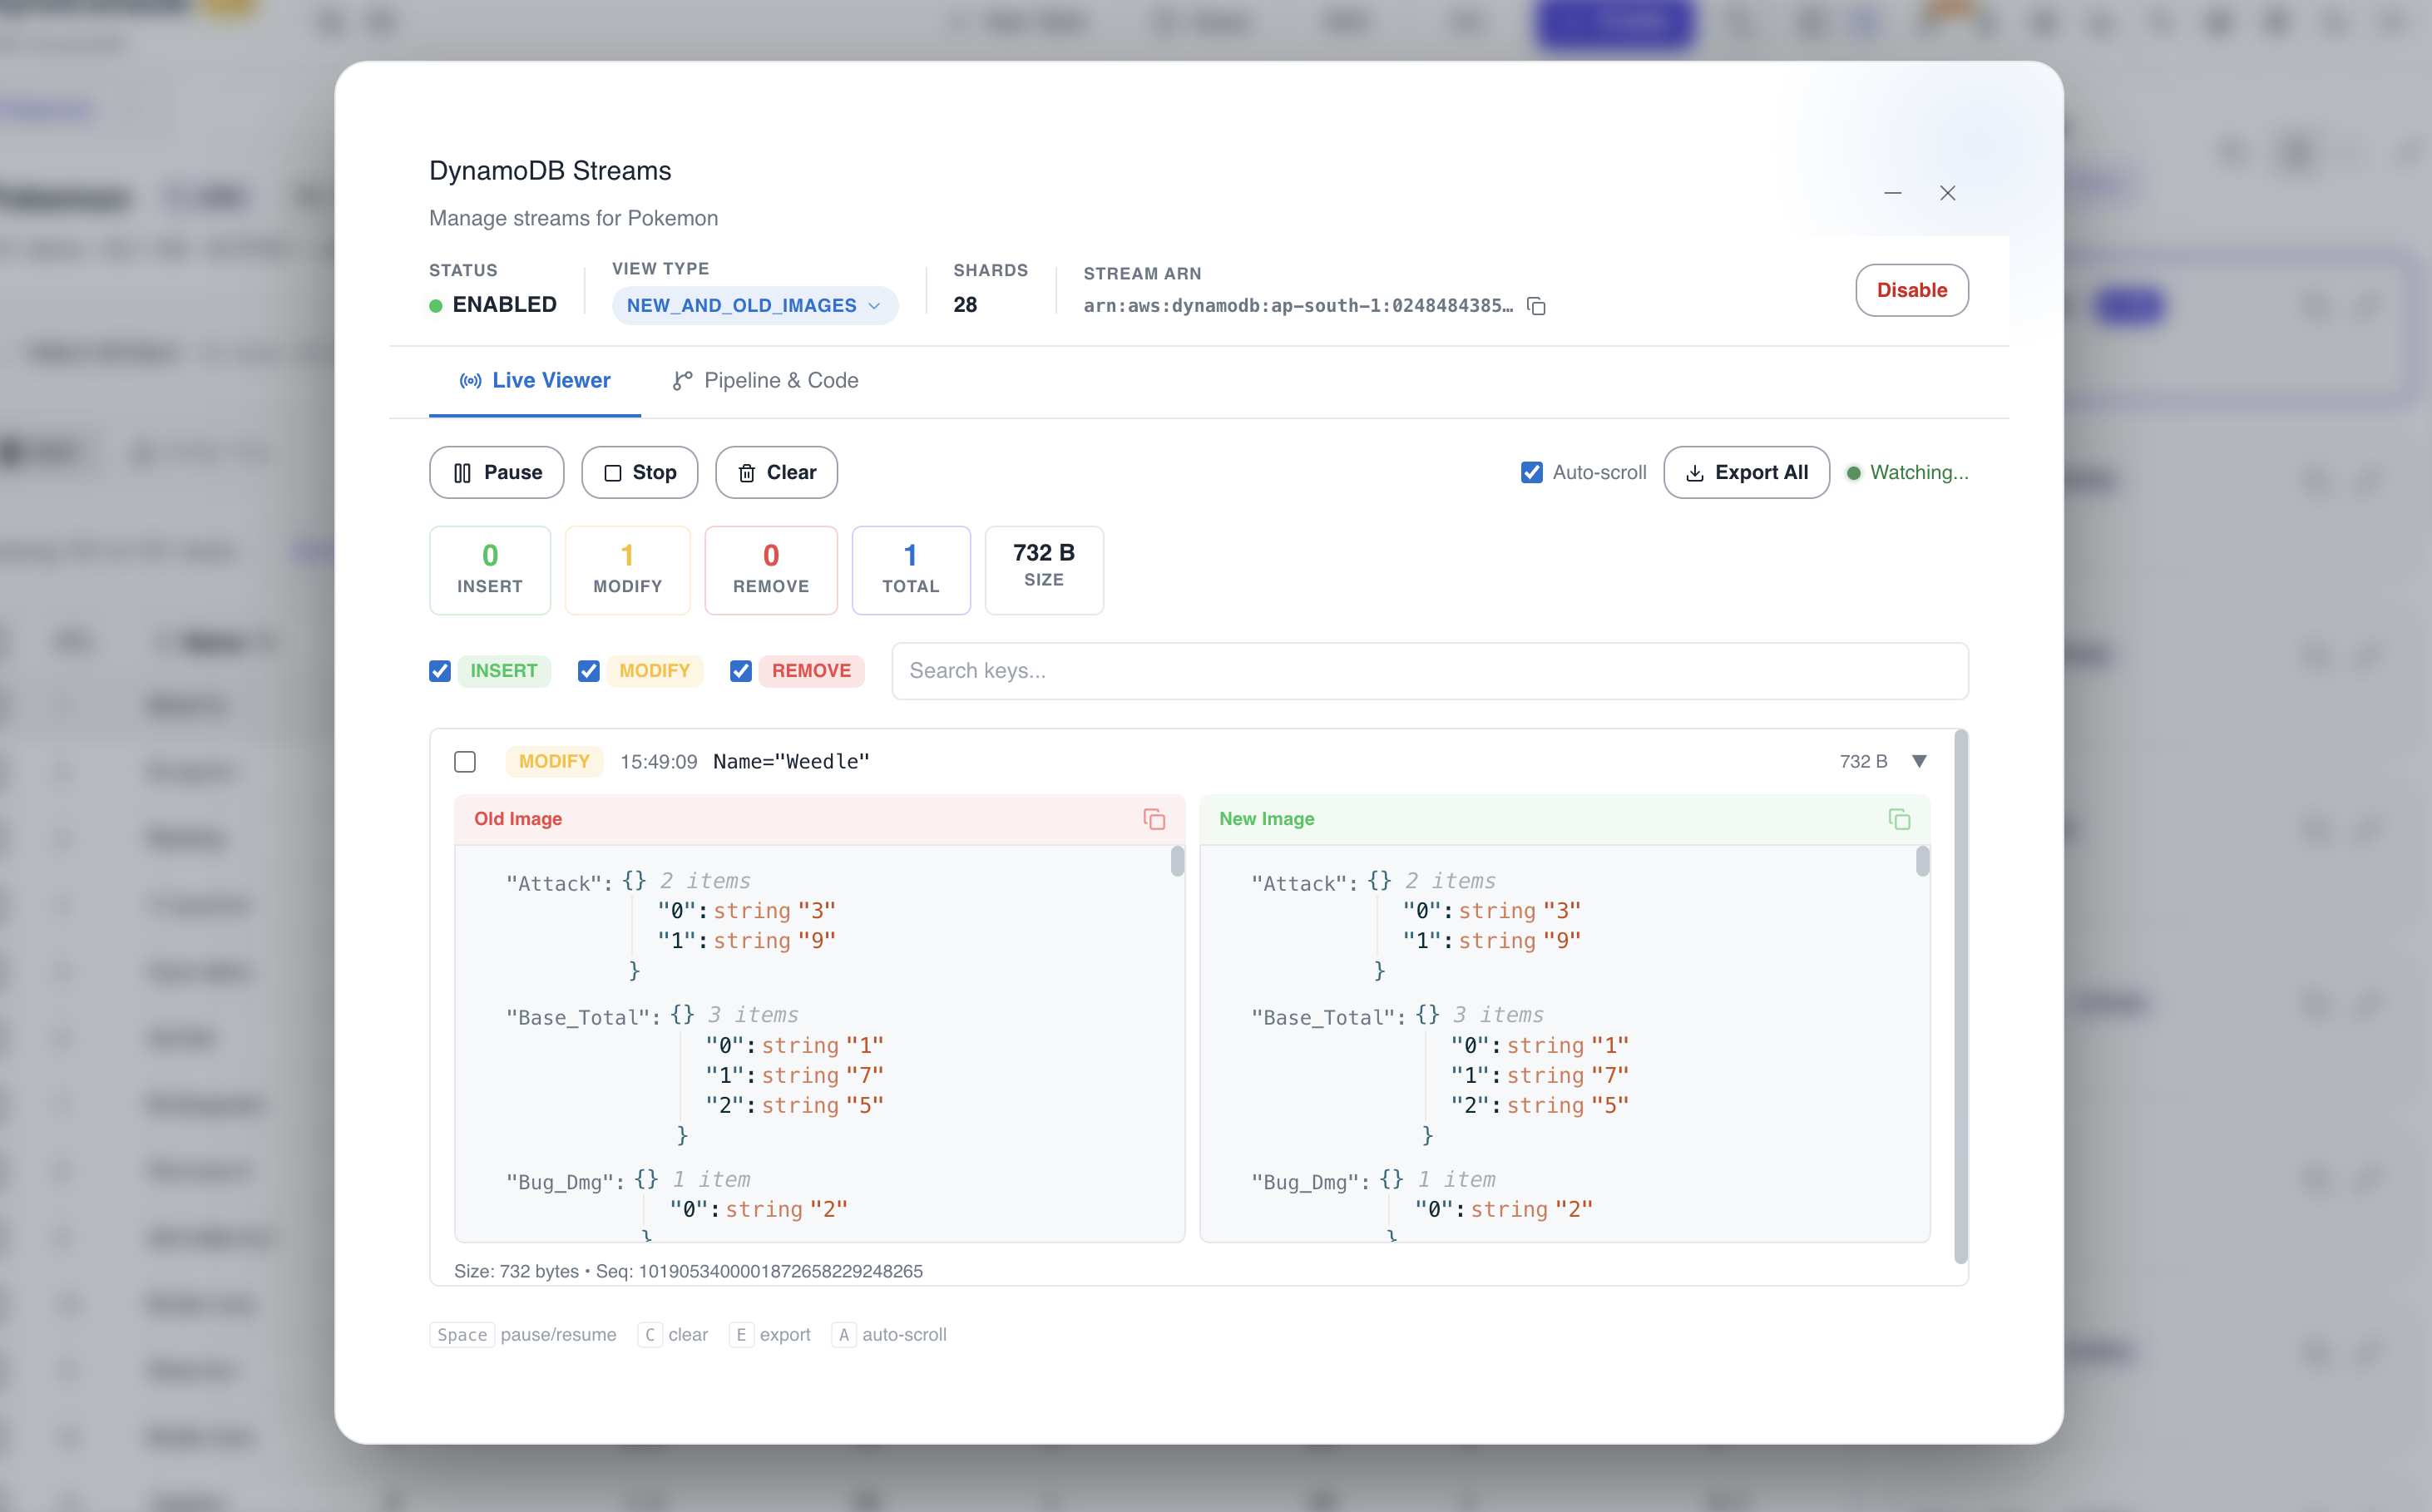Pause the live stream viewer

(x=497, y=472)
